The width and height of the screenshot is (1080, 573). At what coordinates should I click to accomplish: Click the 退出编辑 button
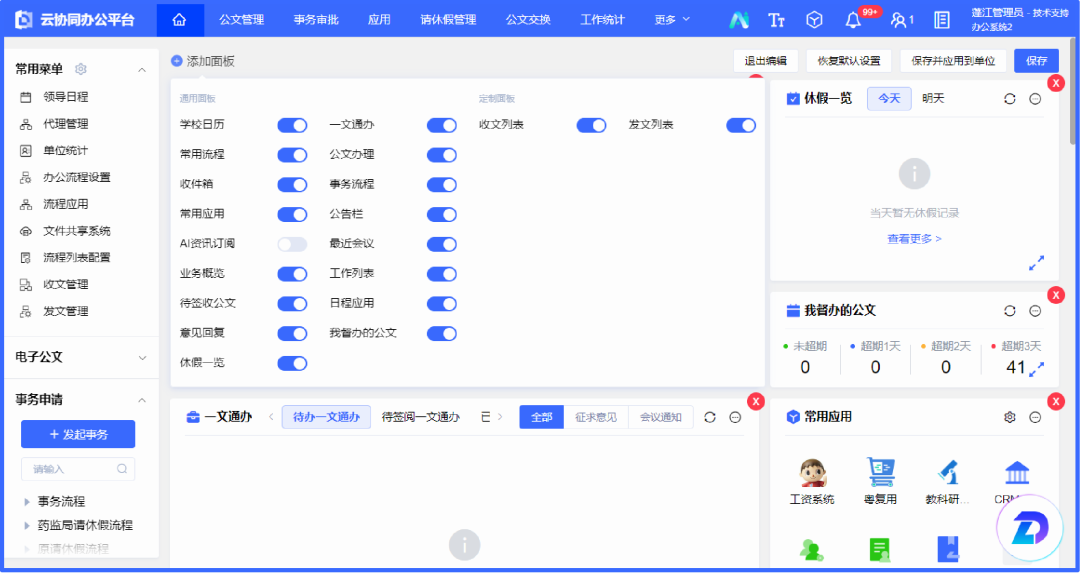[765, 61]
